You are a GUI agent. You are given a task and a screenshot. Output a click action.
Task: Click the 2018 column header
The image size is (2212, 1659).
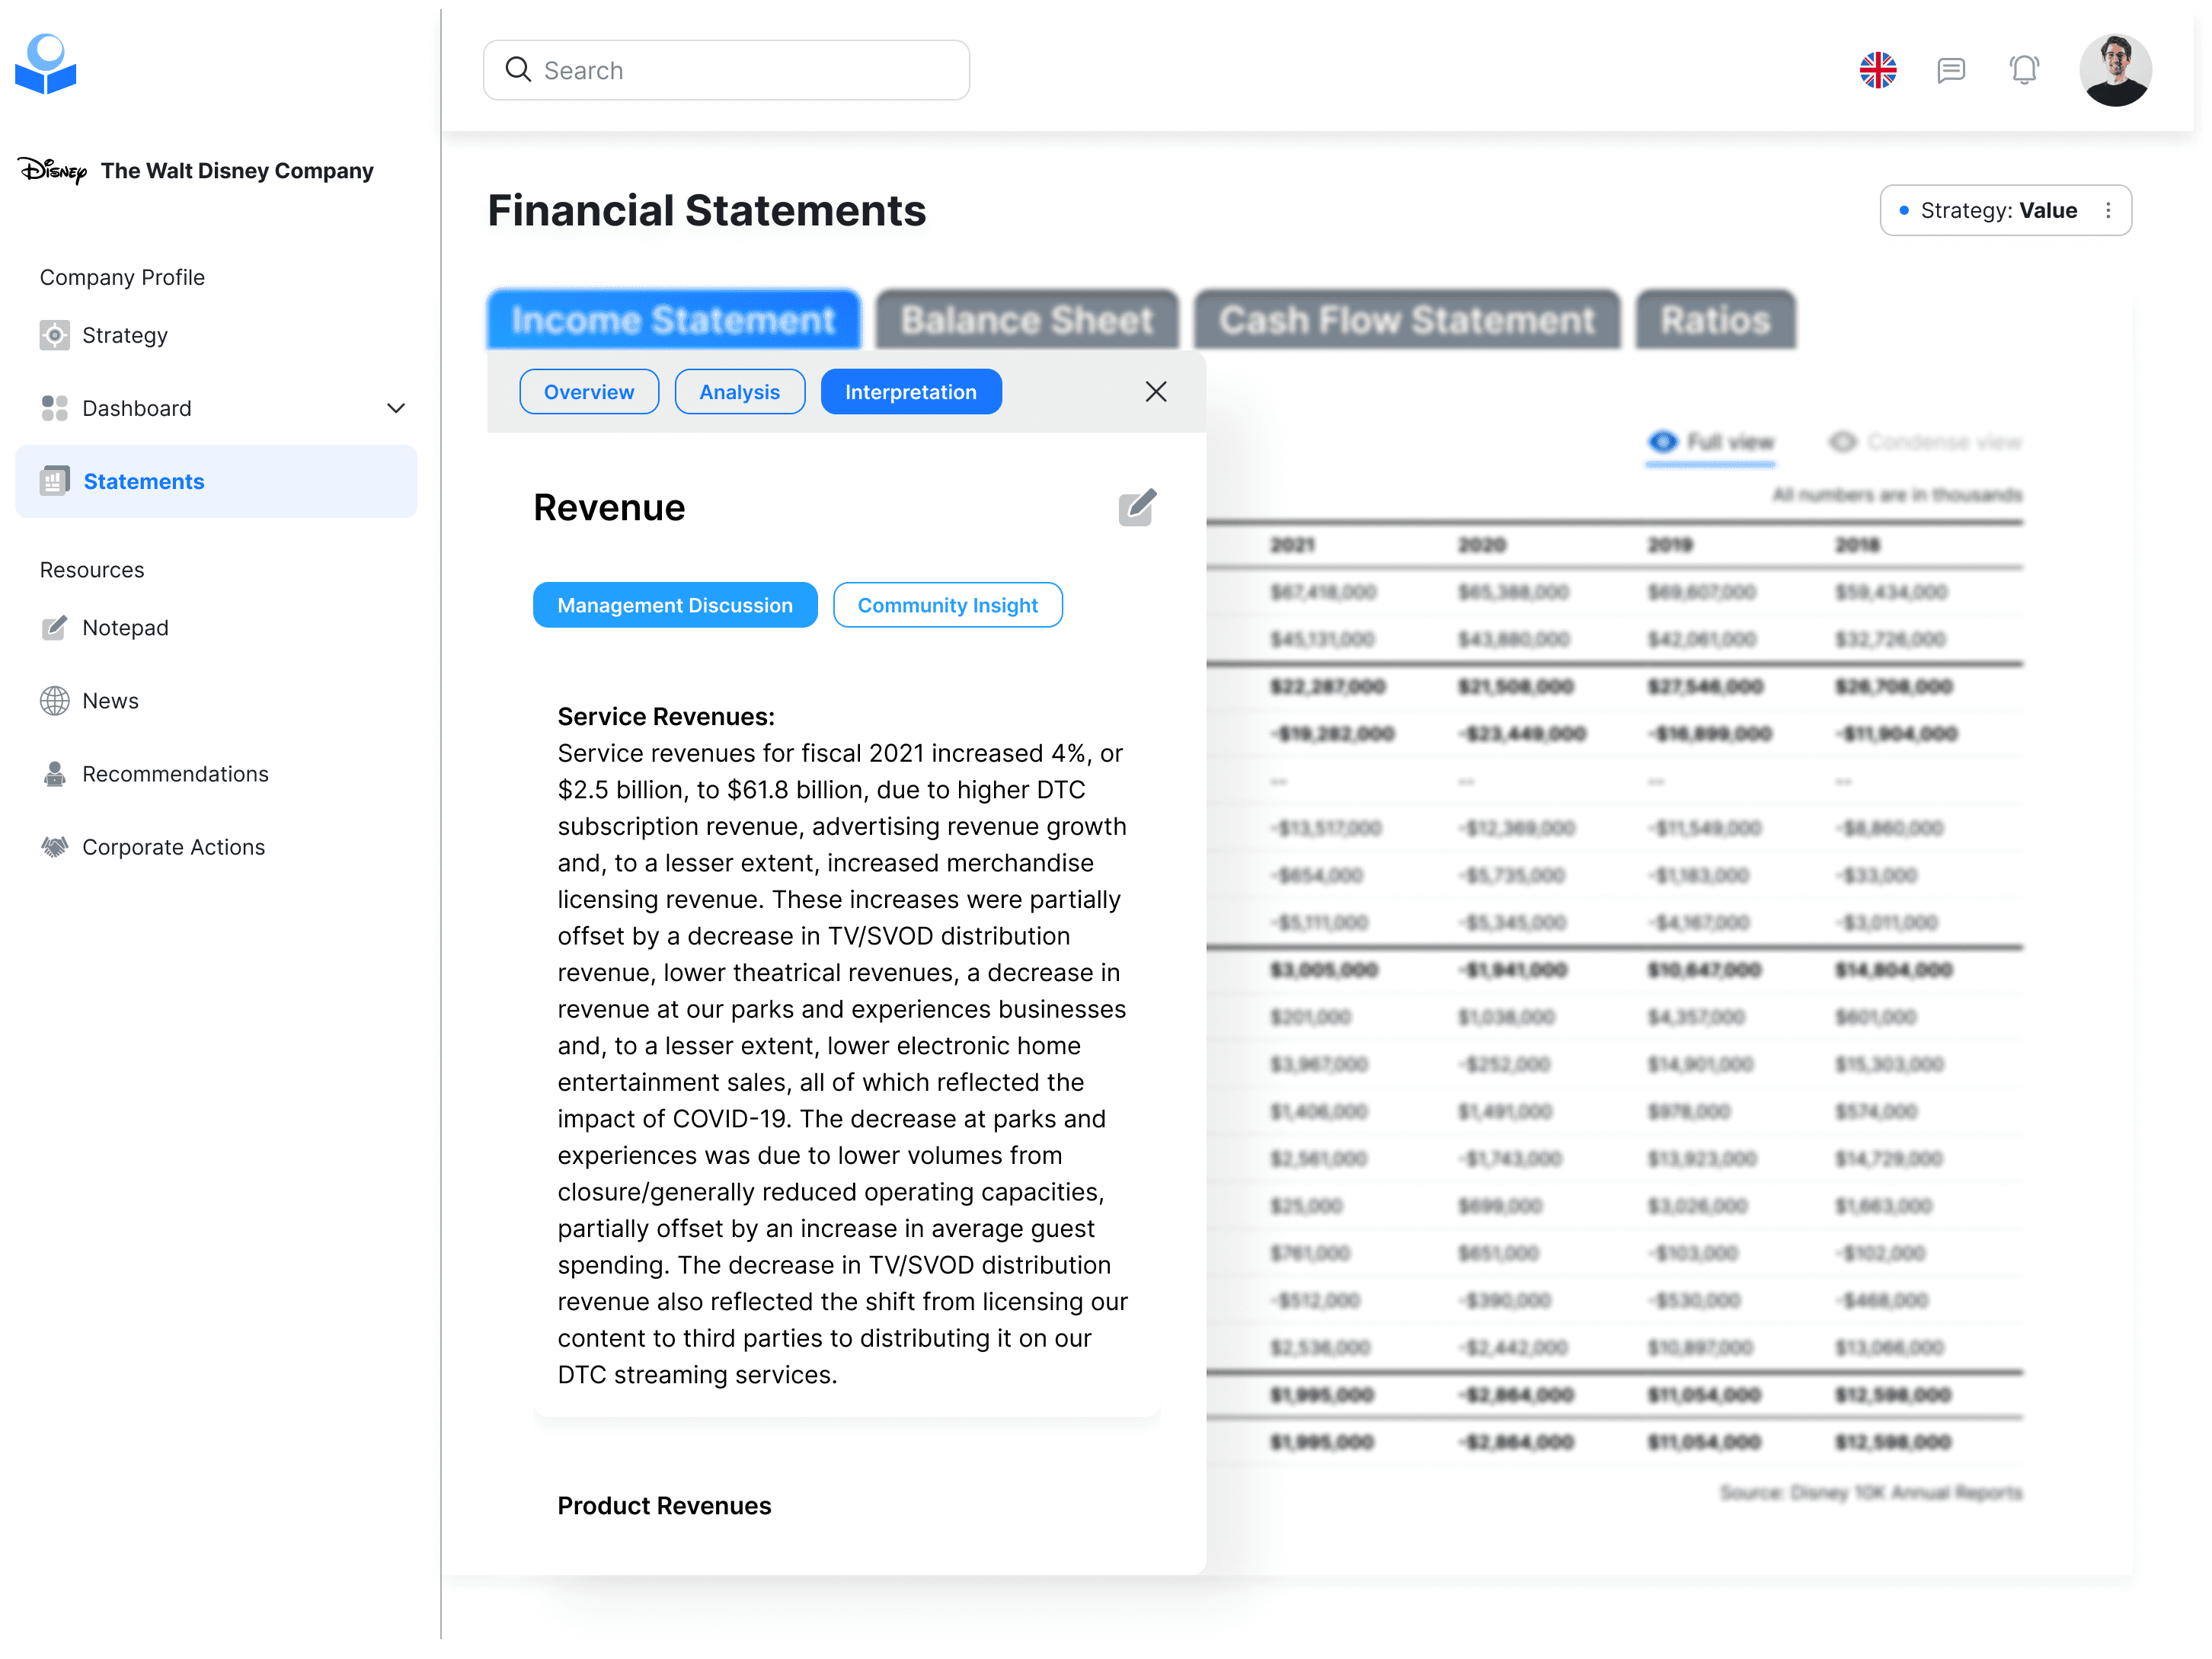(x=1857, y=545)
